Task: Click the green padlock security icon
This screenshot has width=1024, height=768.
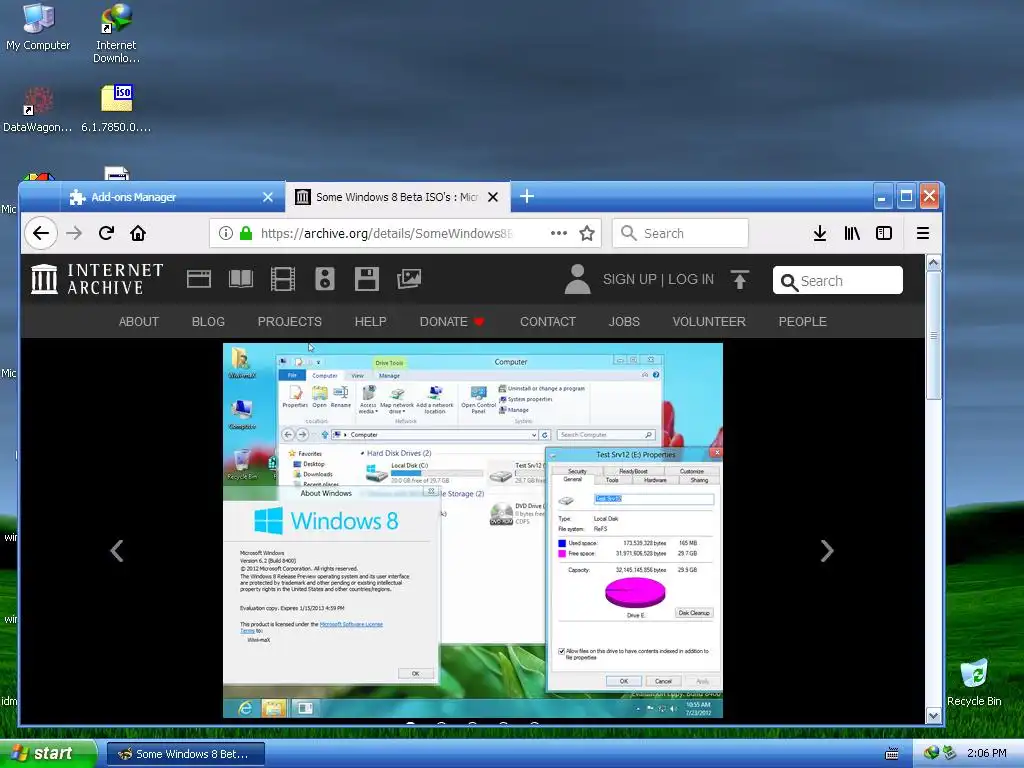Action: 246,233
